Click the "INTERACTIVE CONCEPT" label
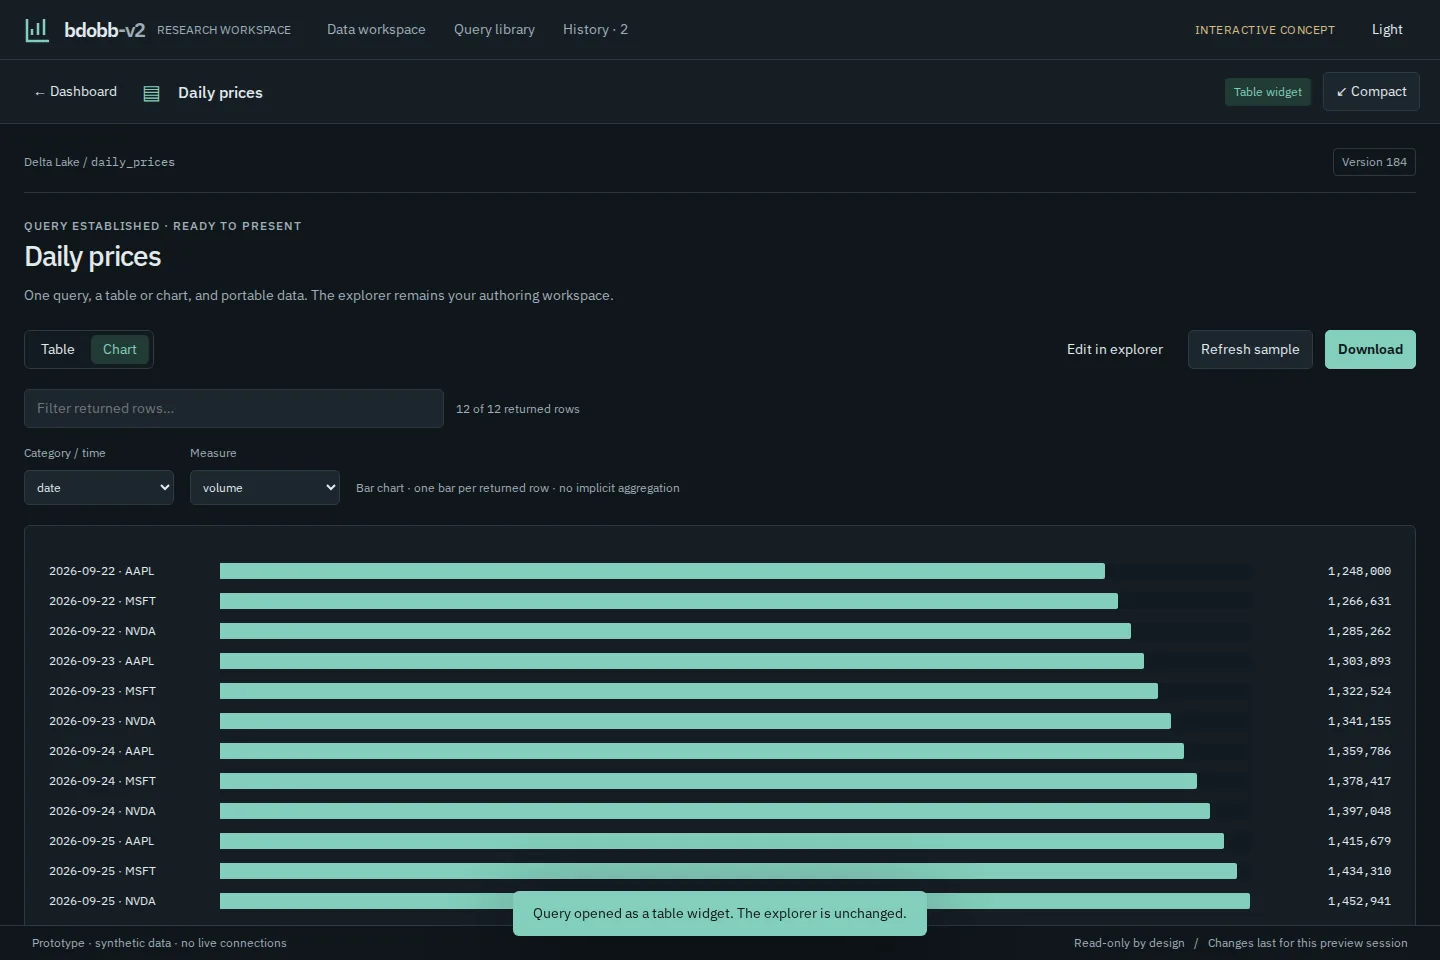The height and width of the screenshot is (960, 1440). [1265, 30]
